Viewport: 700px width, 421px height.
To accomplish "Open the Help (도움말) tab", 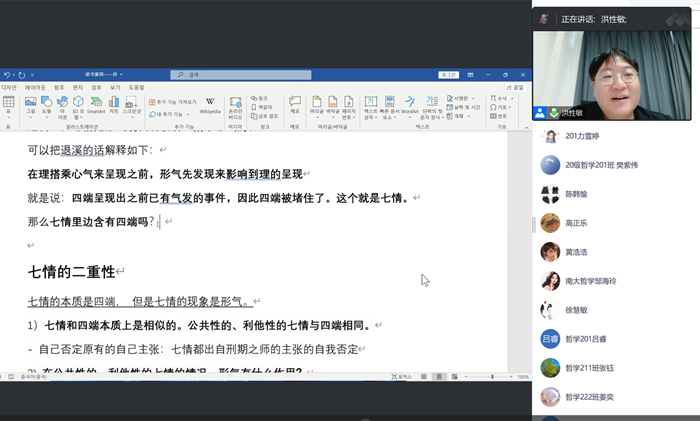I will click(x=137, y=88).
